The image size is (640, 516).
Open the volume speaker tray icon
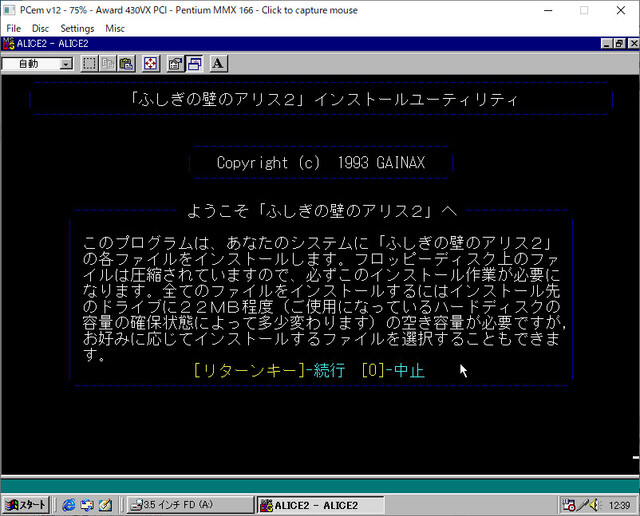coord(594,505)
